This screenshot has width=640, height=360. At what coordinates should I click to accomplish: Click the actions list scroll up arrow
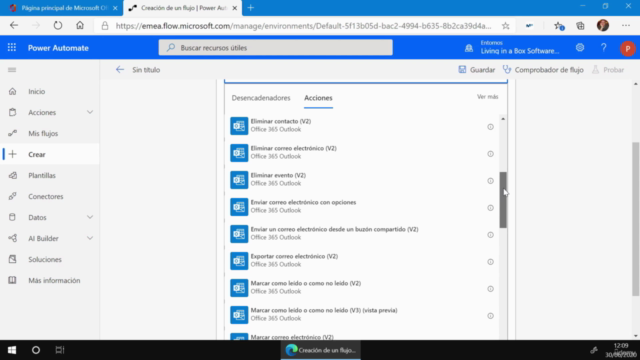tap(503, 119)
